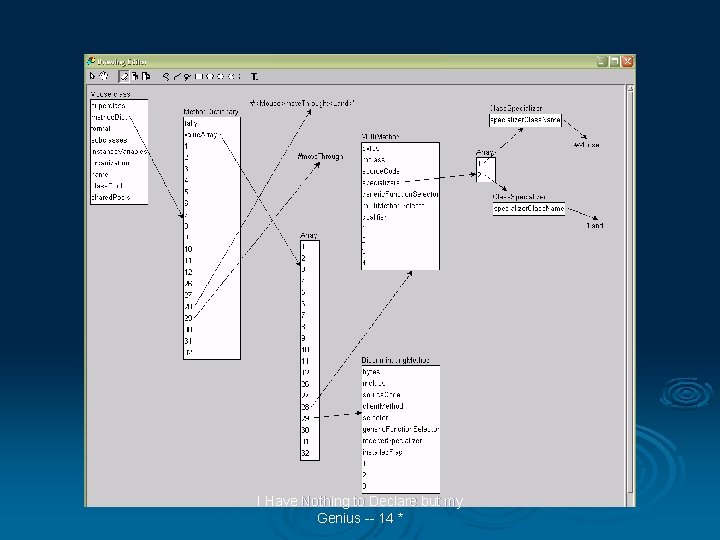Click row 12 in Method Dictionary box
The height and width of the screenshot is (540, 720).
(x=212, y=272)
